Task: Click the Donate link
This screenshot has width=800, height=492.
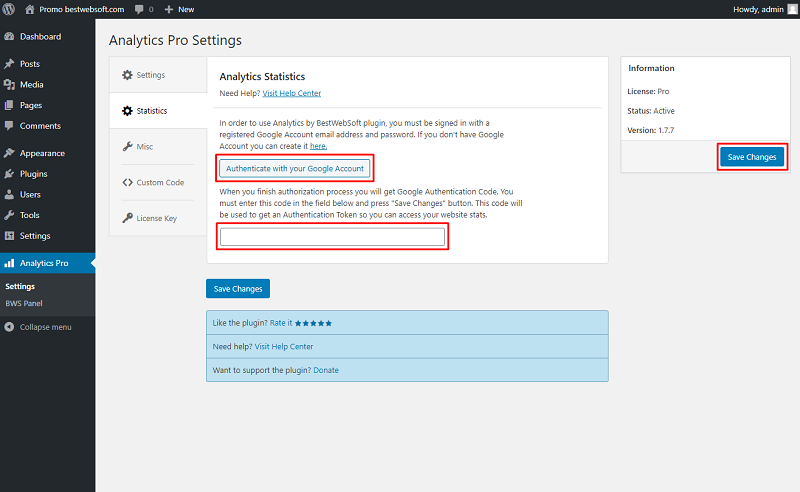Action: 326,370
